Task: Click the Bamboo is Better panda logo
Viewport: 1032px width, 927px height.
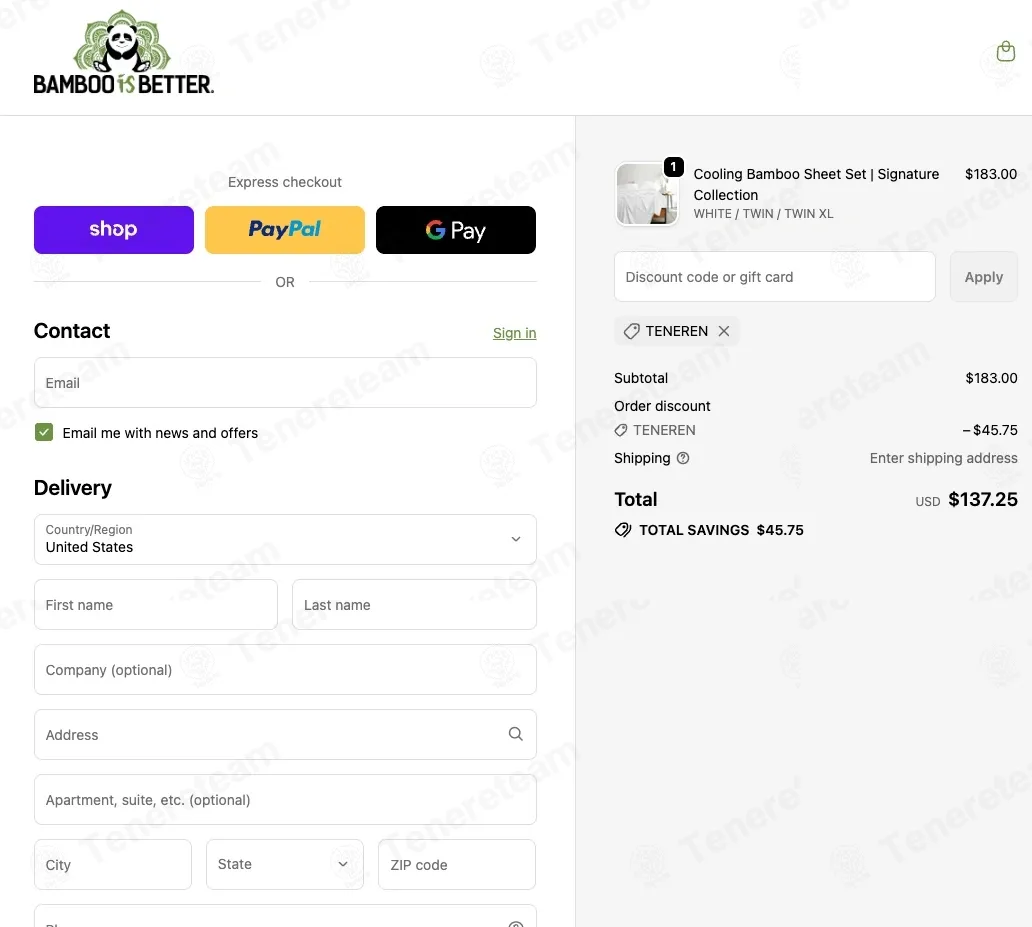Action: click(123, 54)
